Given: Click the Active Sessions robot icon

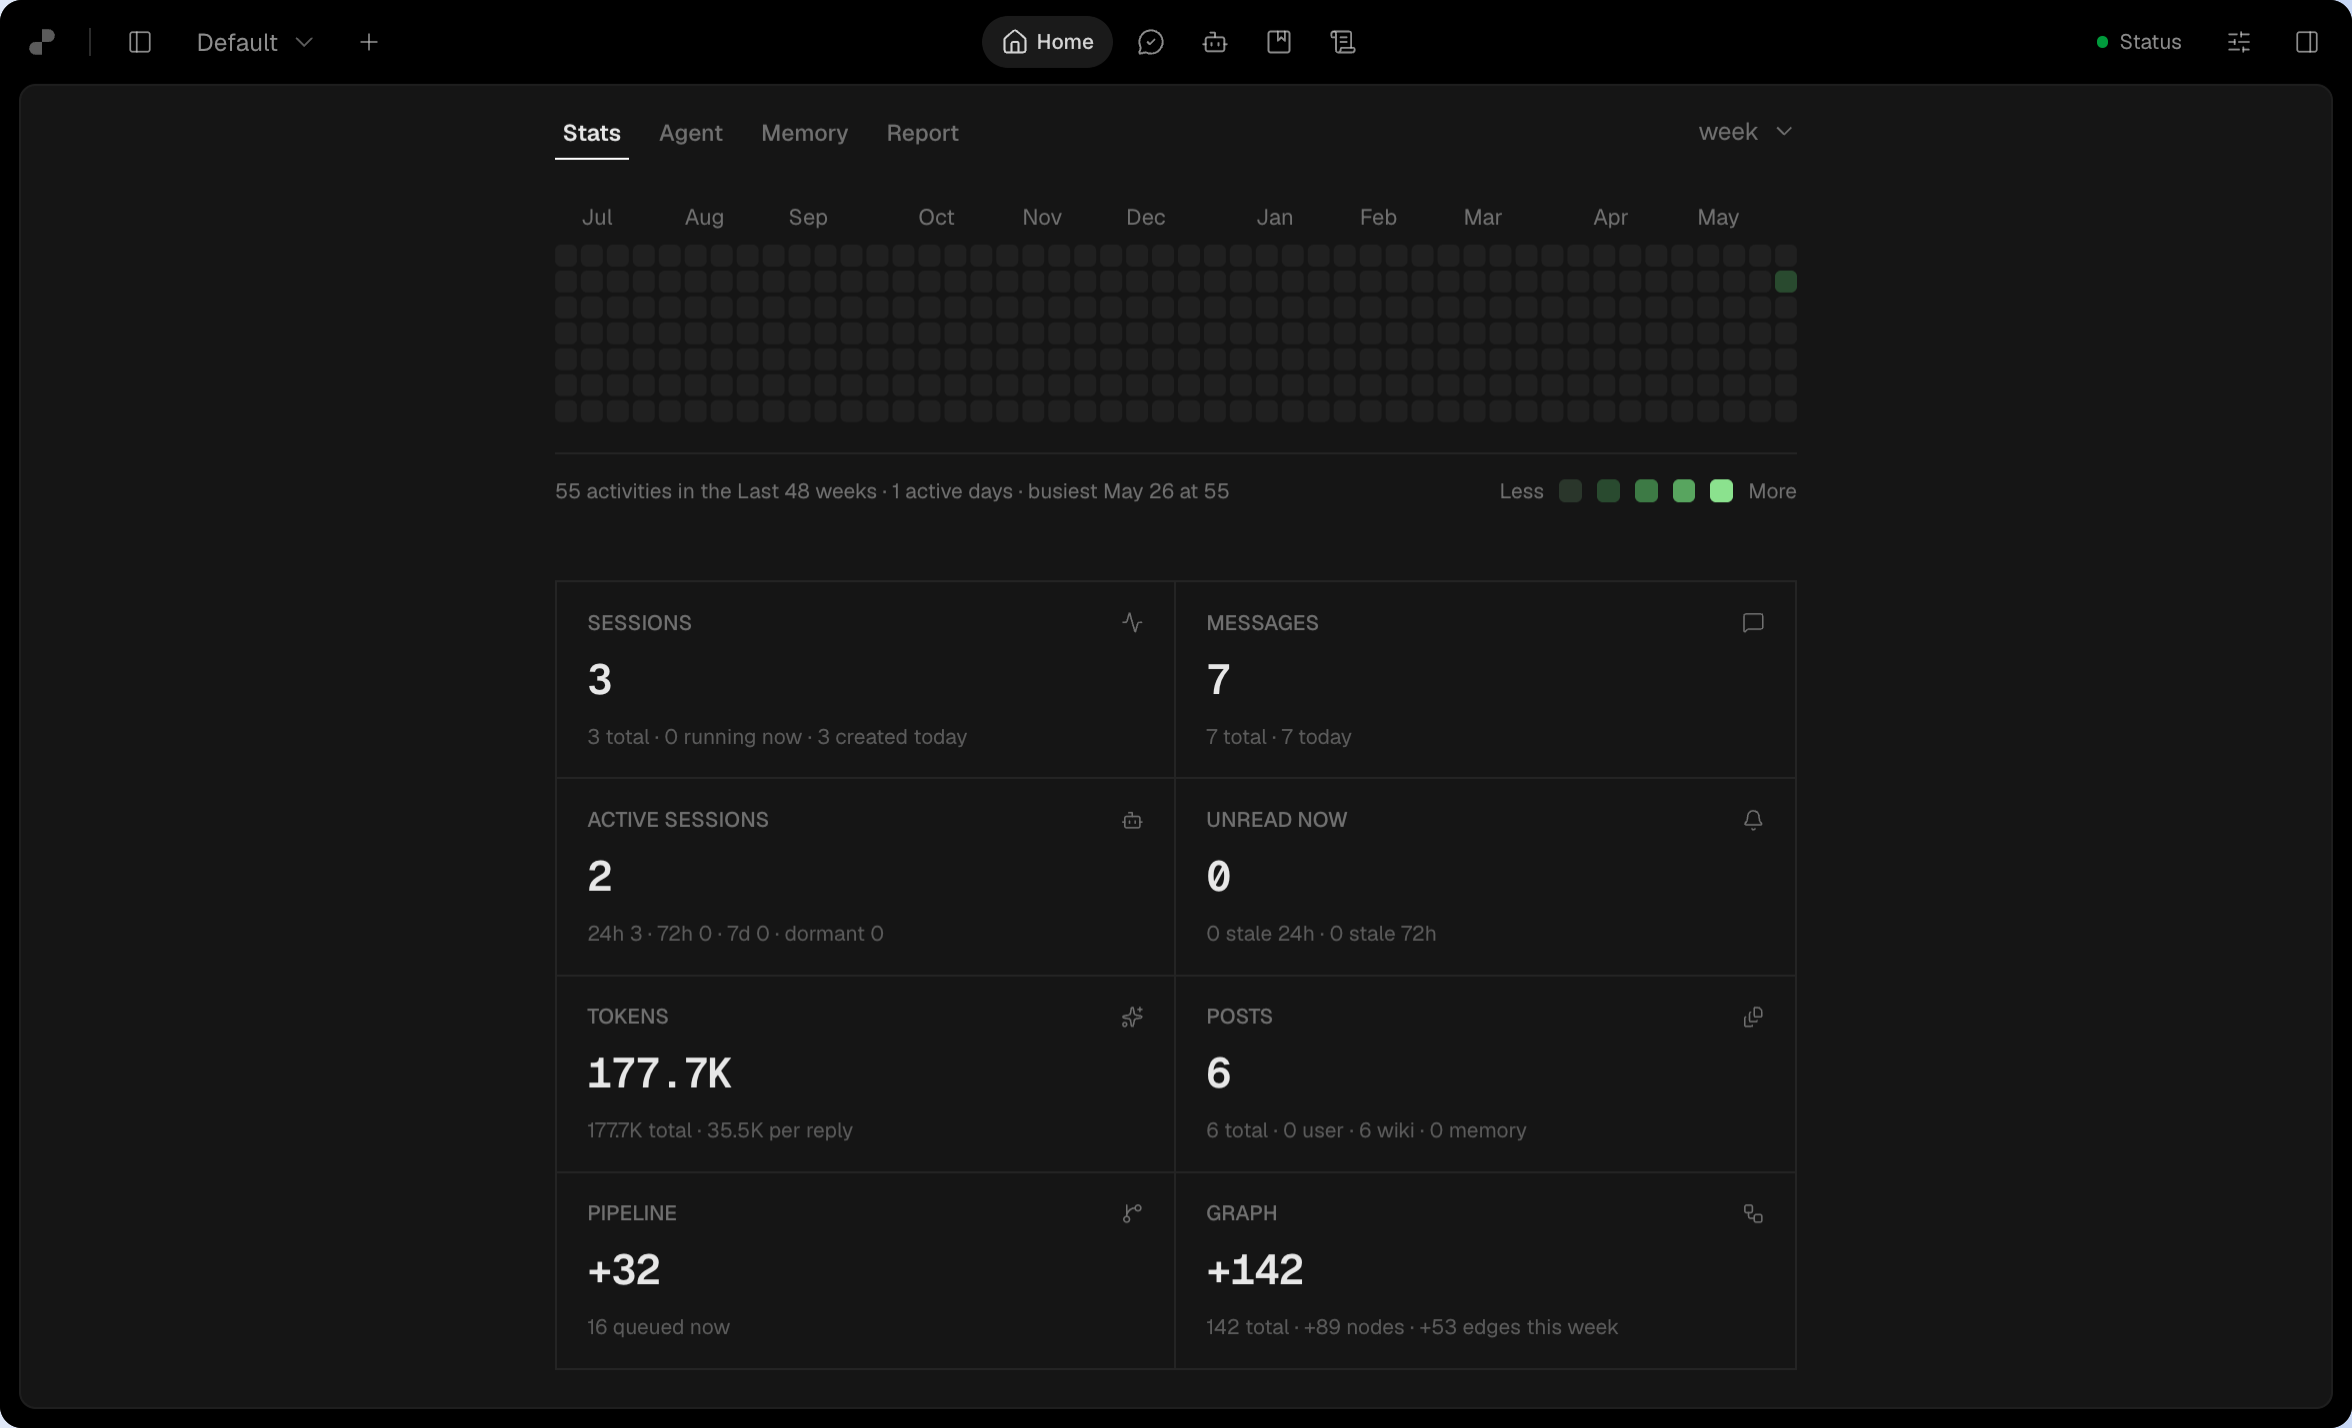Looking at the screenshot, I should coord(1132,820).
